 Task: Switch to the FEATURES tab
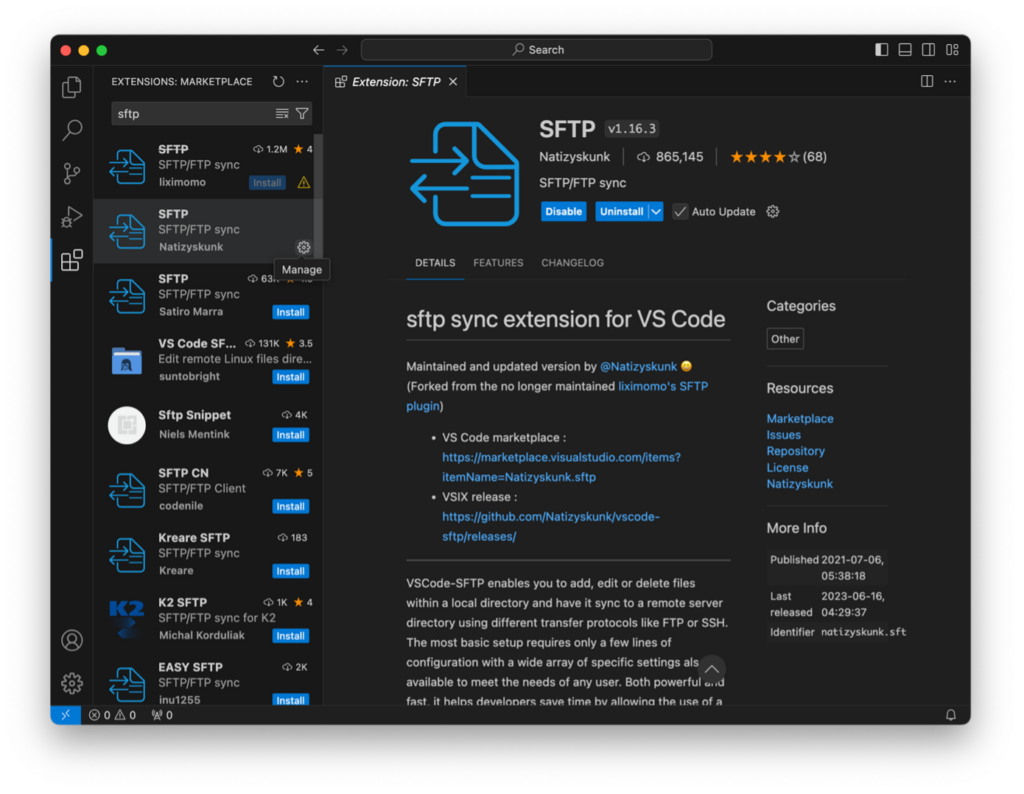(x=498, y=262)
